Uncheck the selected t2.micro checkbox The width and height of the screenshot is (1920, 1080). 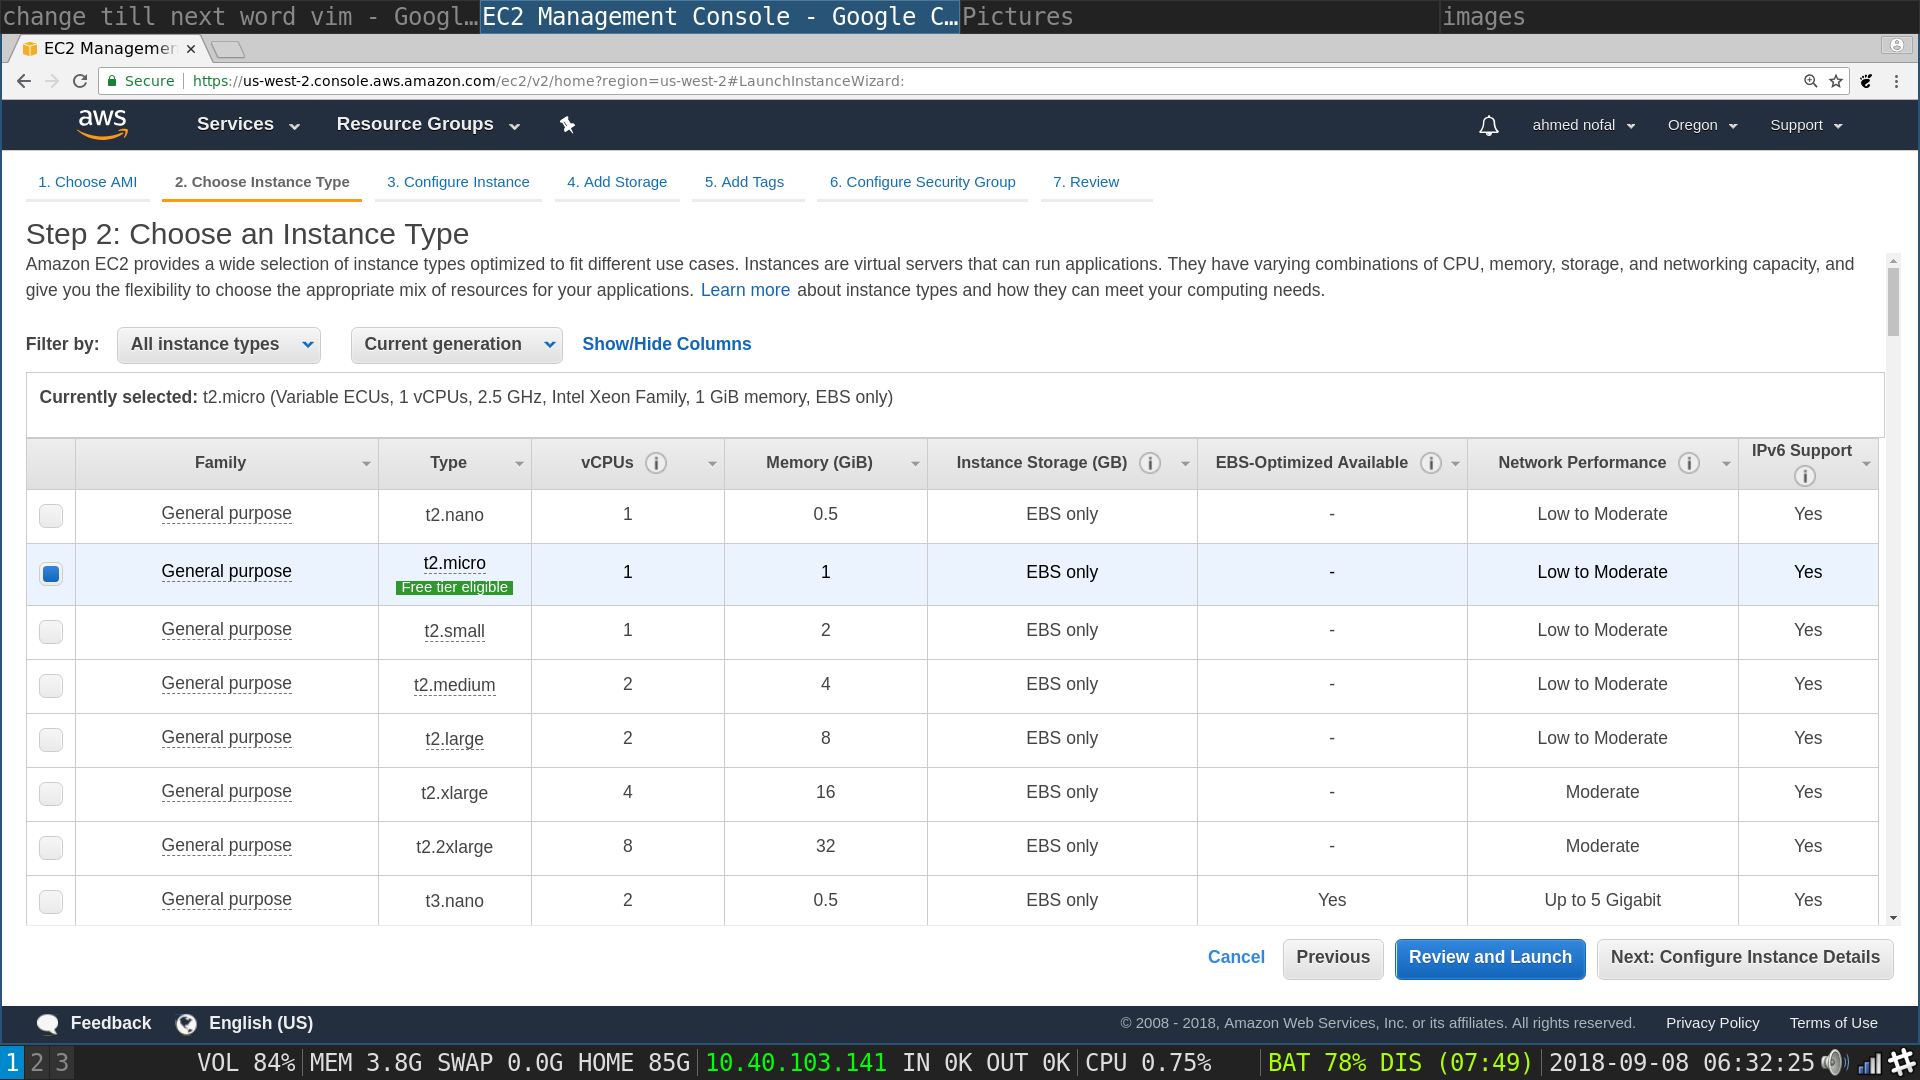tap(51, 574)
